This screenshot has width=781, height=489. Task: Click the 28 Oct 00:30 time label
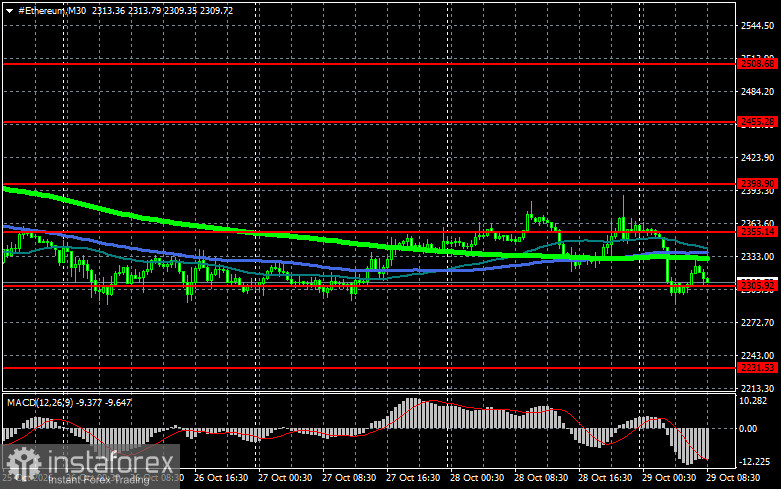[x=477, y=478]
